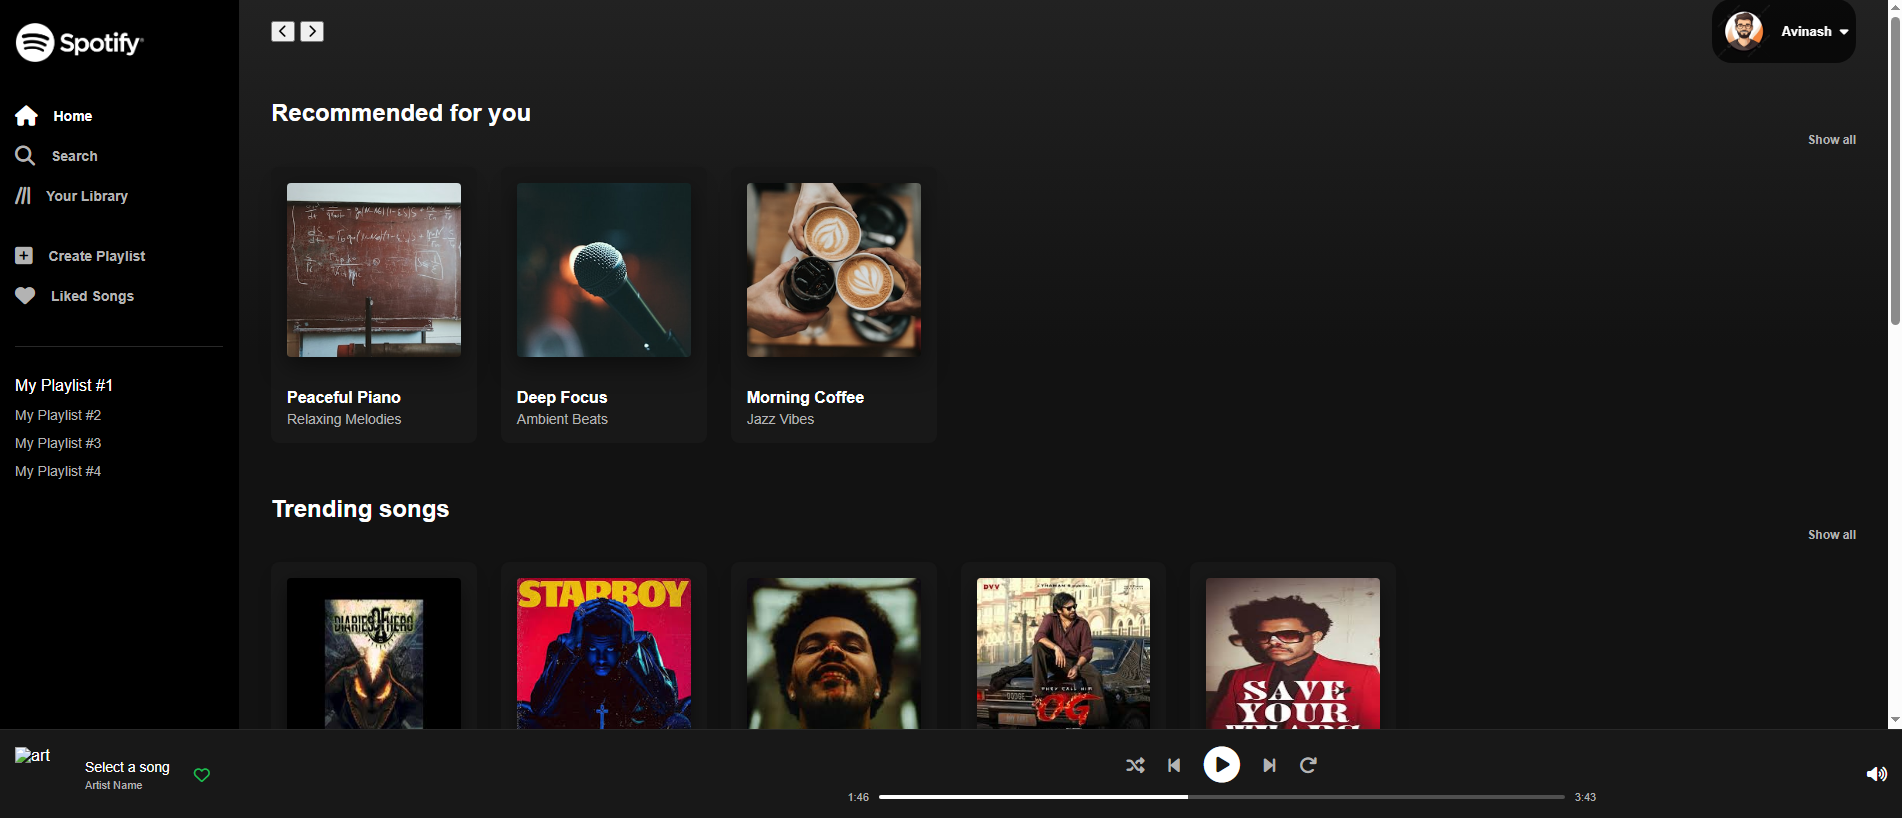This screenshot has width=1902, height=818.
Task: Go forward with the right arrow button
Action: (312, 31)
